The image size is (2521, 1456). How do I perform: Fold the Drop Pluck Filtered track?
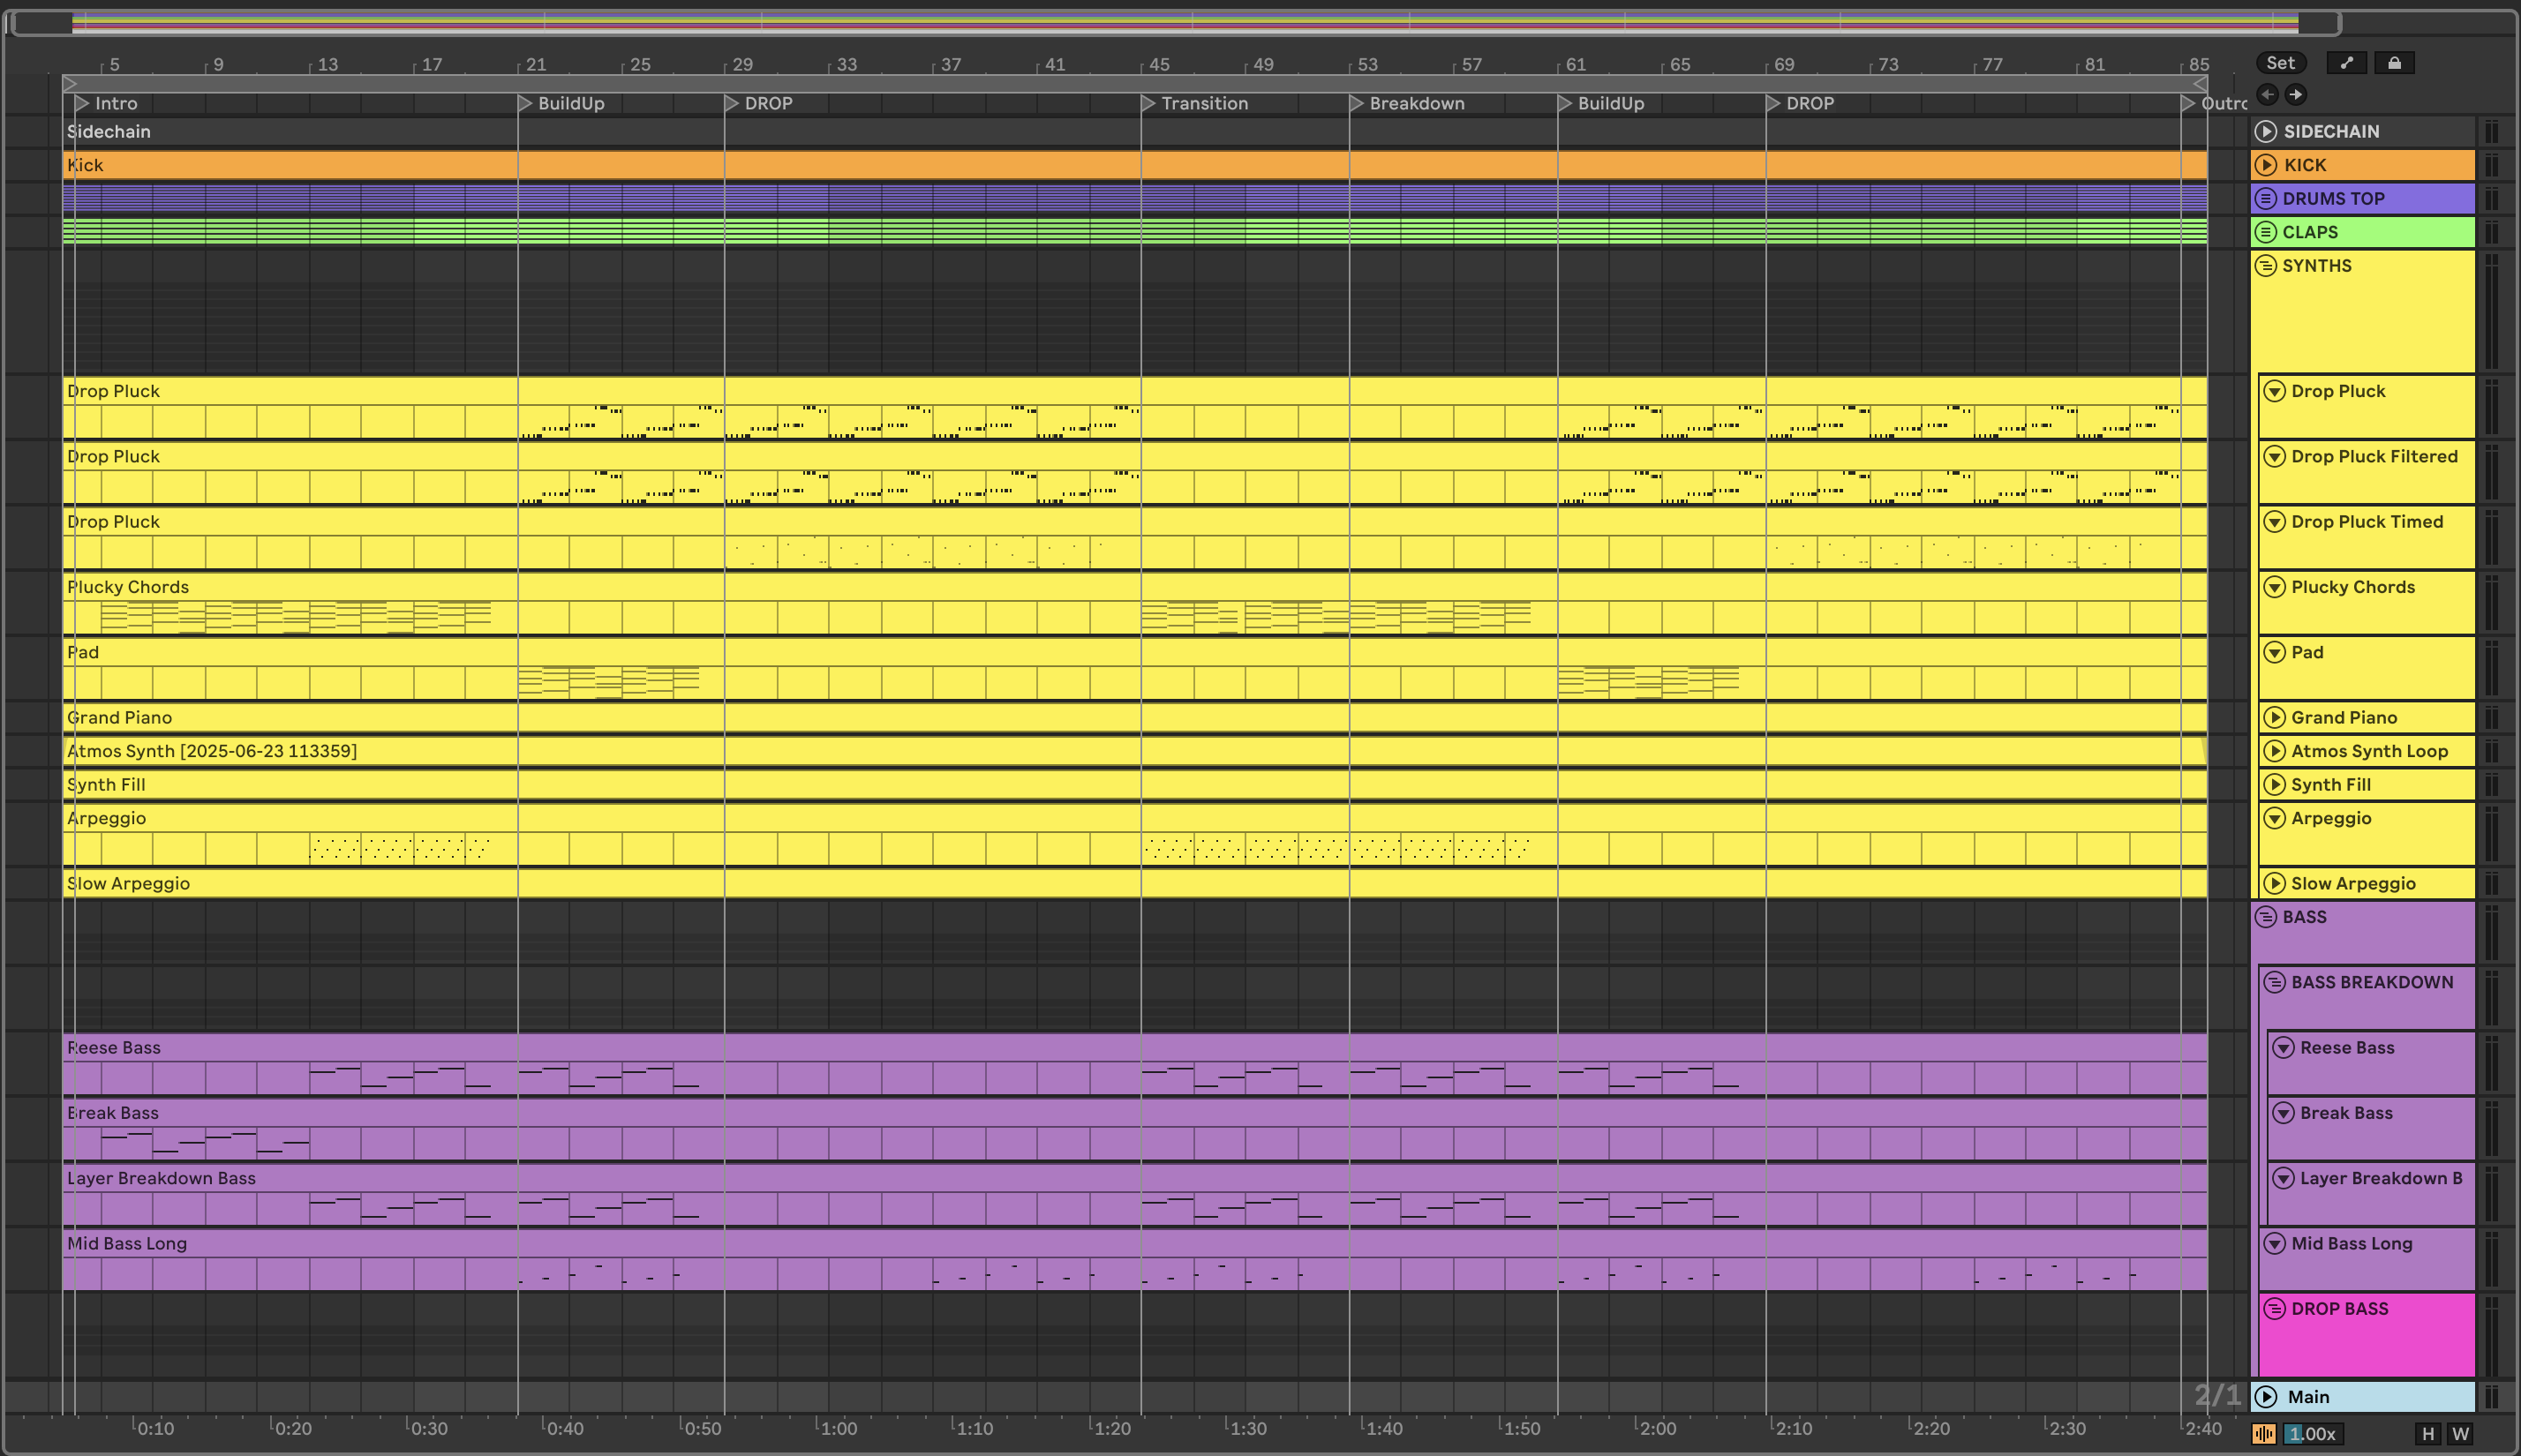tap(2275, 457)
